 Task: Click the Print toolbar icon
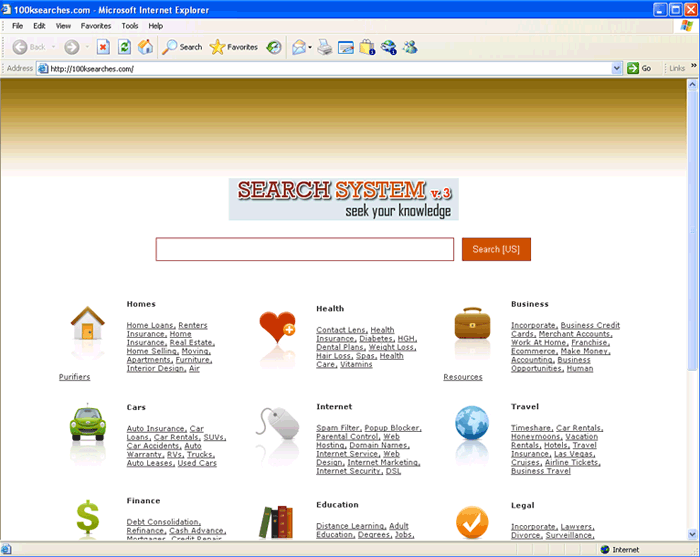(325, 47)
